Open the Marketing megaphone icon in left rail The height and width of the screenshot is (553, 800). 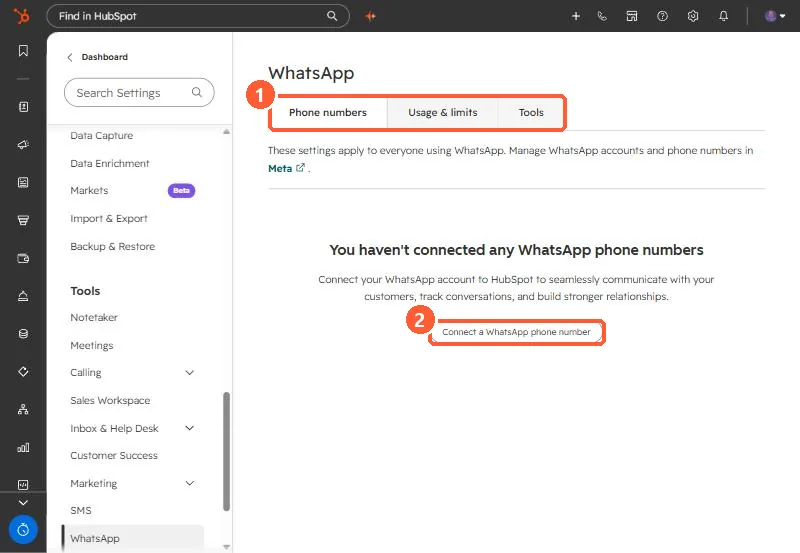23,145
